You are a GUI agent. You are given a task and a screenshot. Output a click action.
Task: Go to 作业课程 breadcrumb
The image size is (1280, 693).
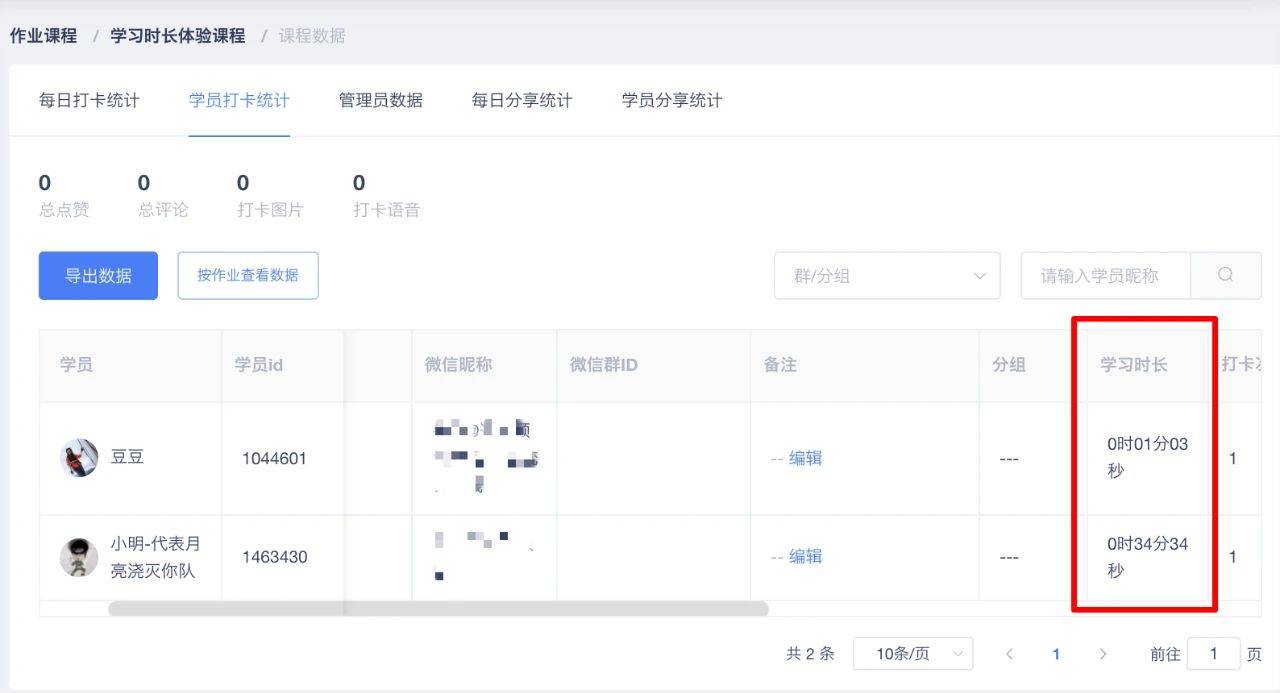[43, 35]
